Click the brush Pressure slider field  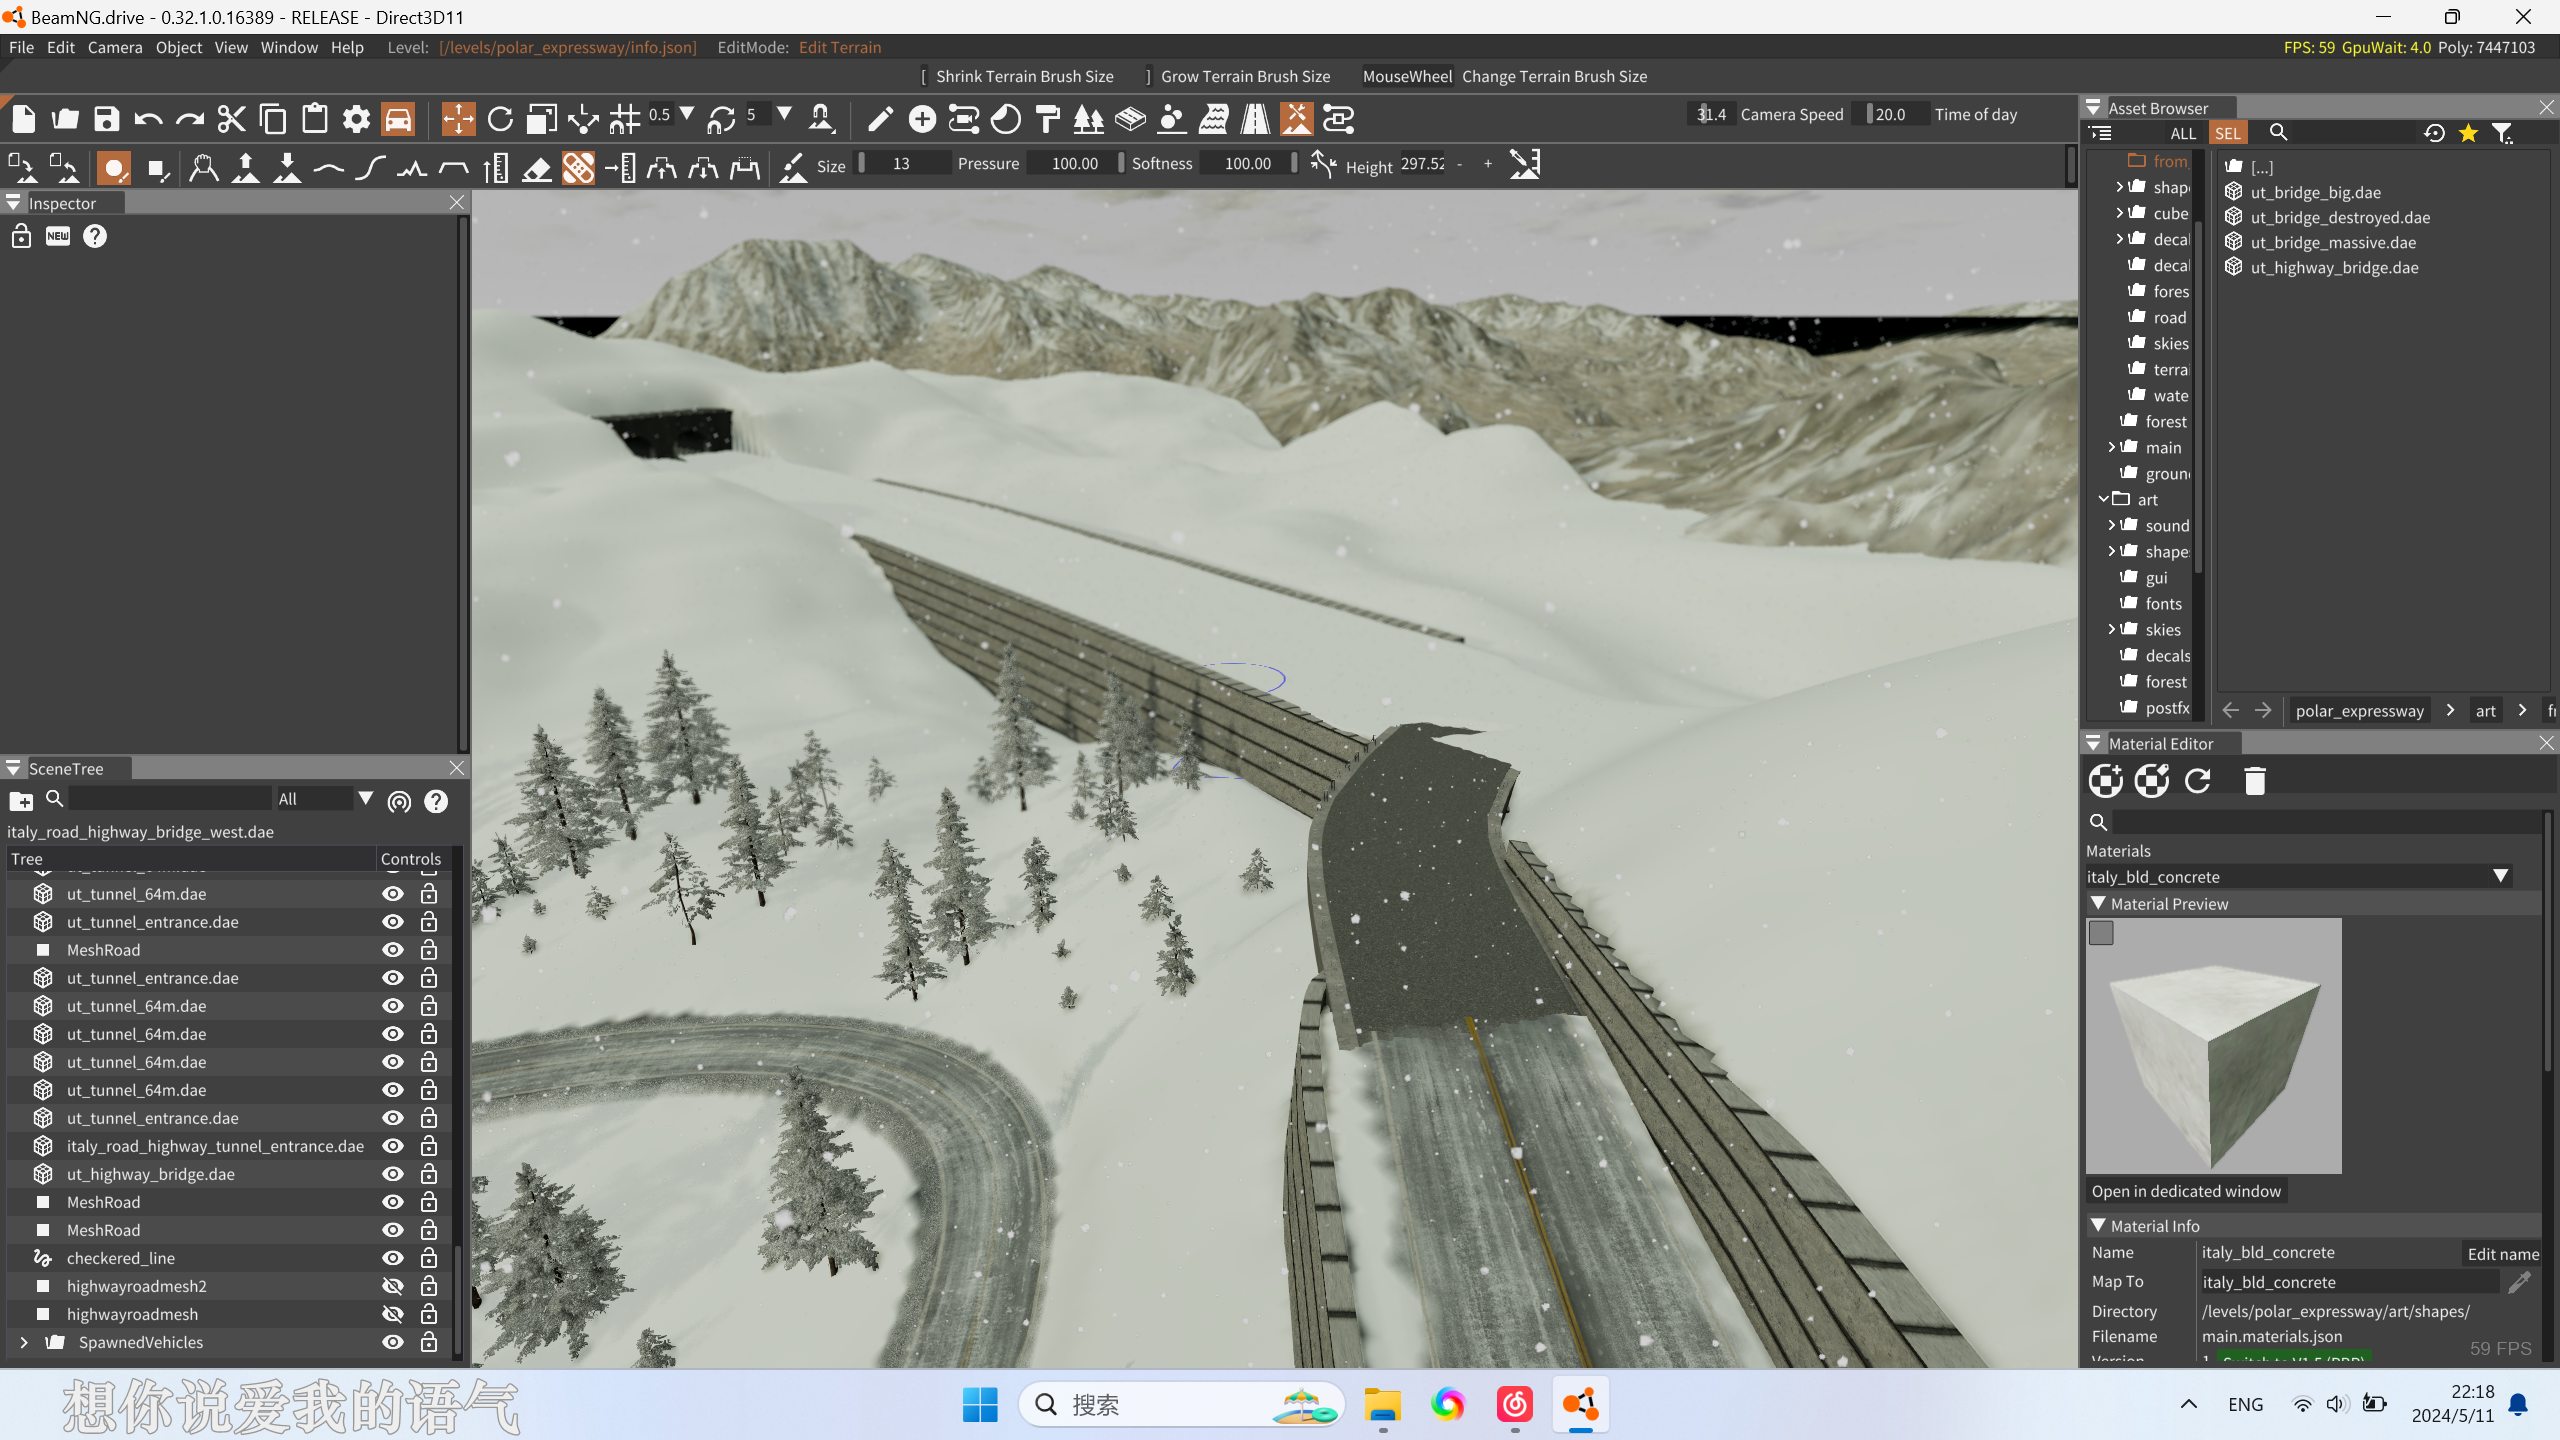[x=1074, y=163]
